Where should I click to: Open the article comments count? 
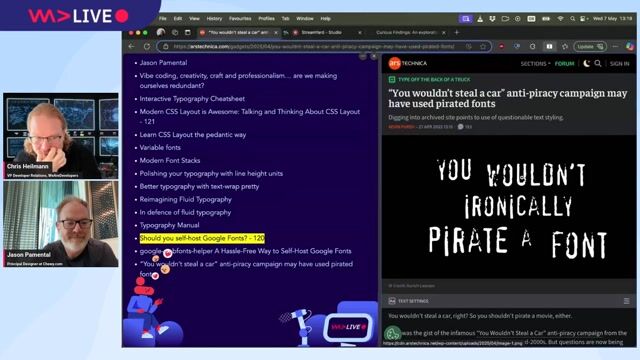click(x=464, y=127)
